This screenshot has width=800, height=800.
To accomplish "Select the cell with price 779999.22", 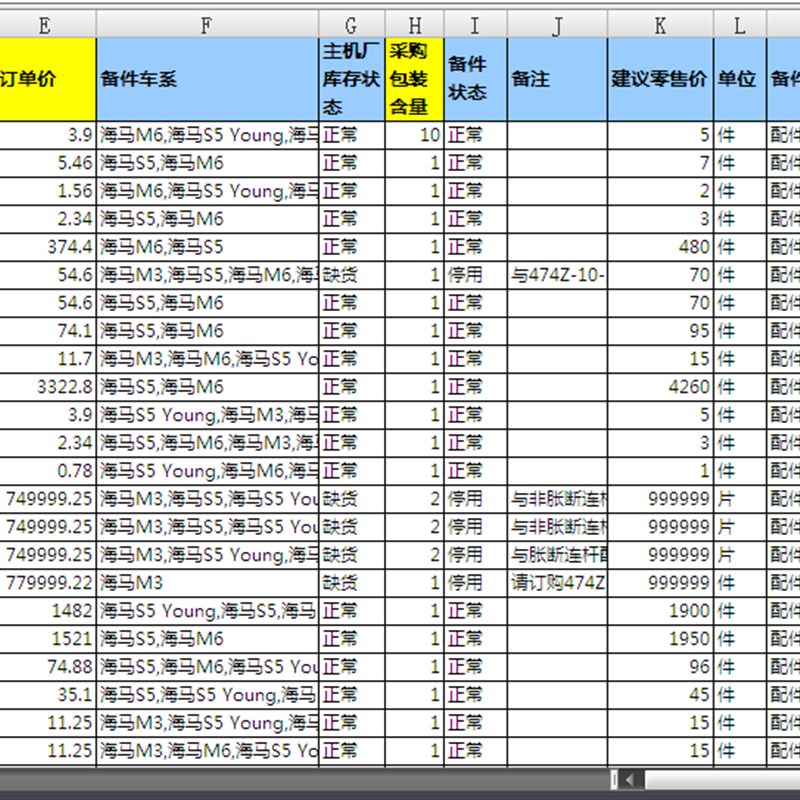I will 47,583.
